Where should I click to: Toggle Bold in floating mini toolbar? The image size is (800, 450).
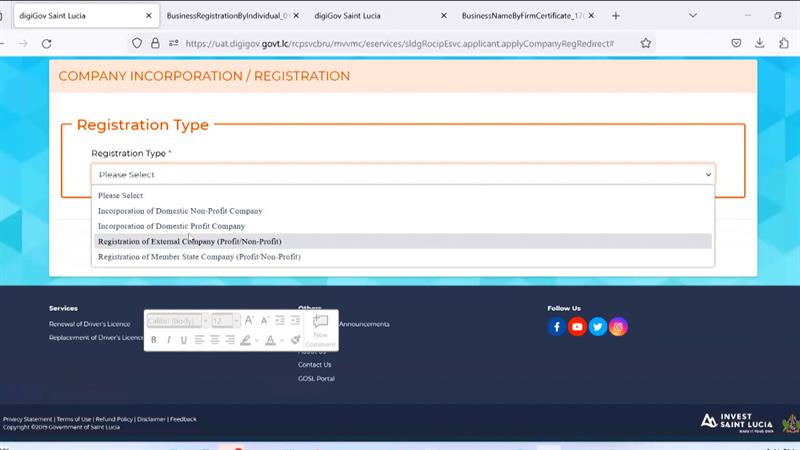pyautogui.click(x=153, y=340)
